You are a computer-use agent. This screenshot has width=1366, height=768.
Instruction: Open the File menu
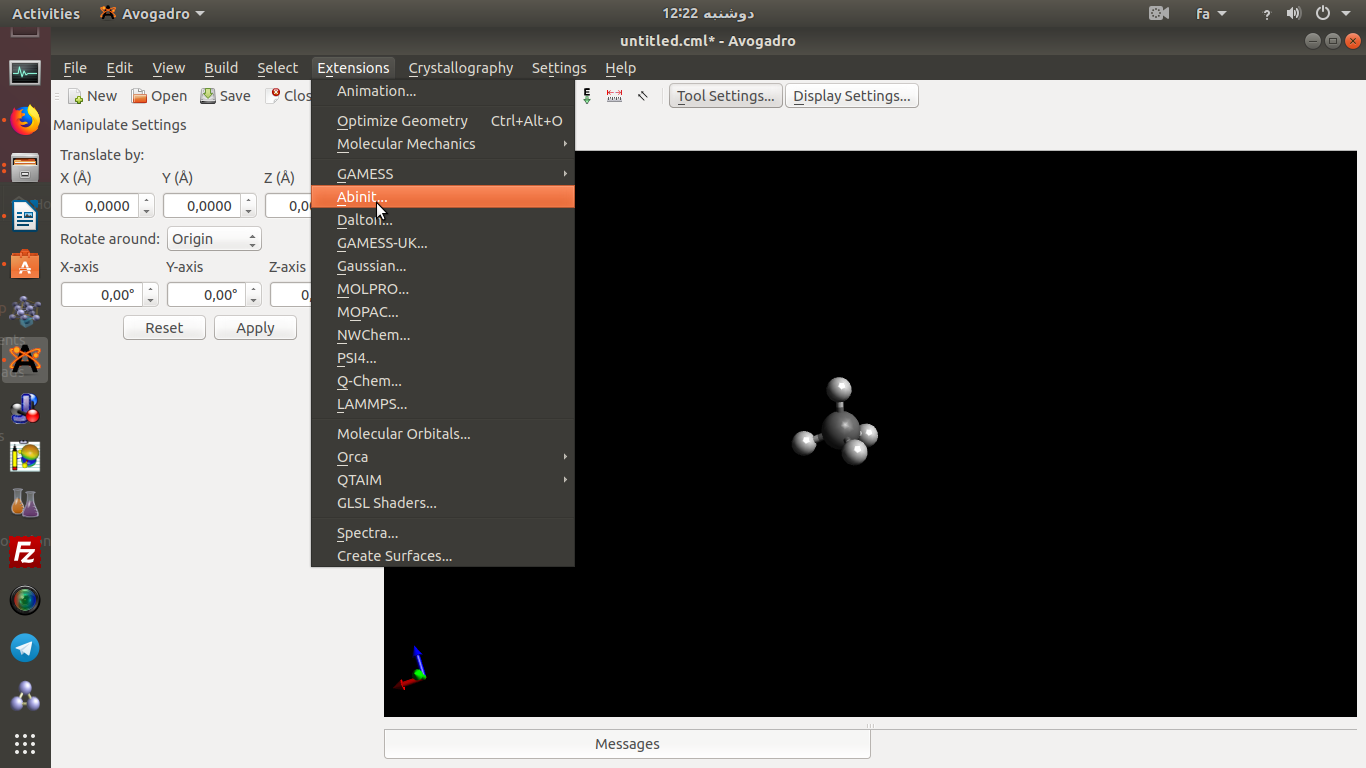click(x=75, y=68)
